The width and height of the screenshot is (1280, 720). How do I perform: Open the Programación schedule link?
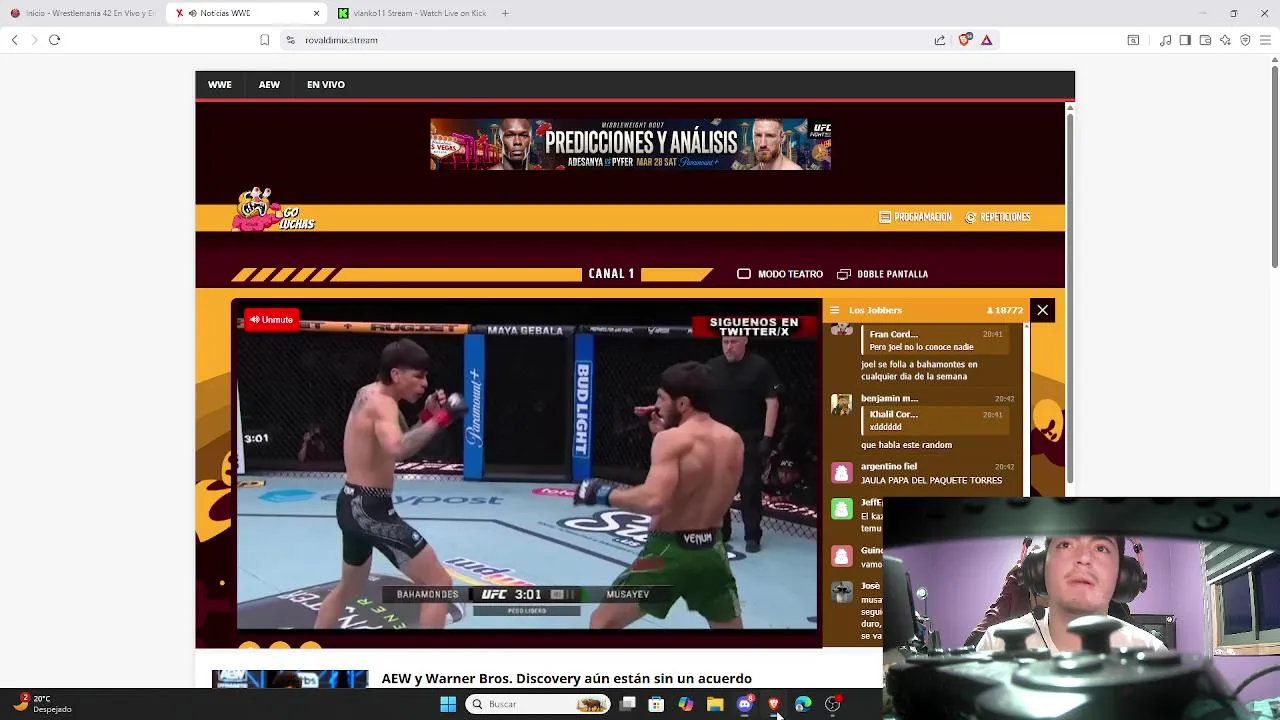tap(915, 217)
